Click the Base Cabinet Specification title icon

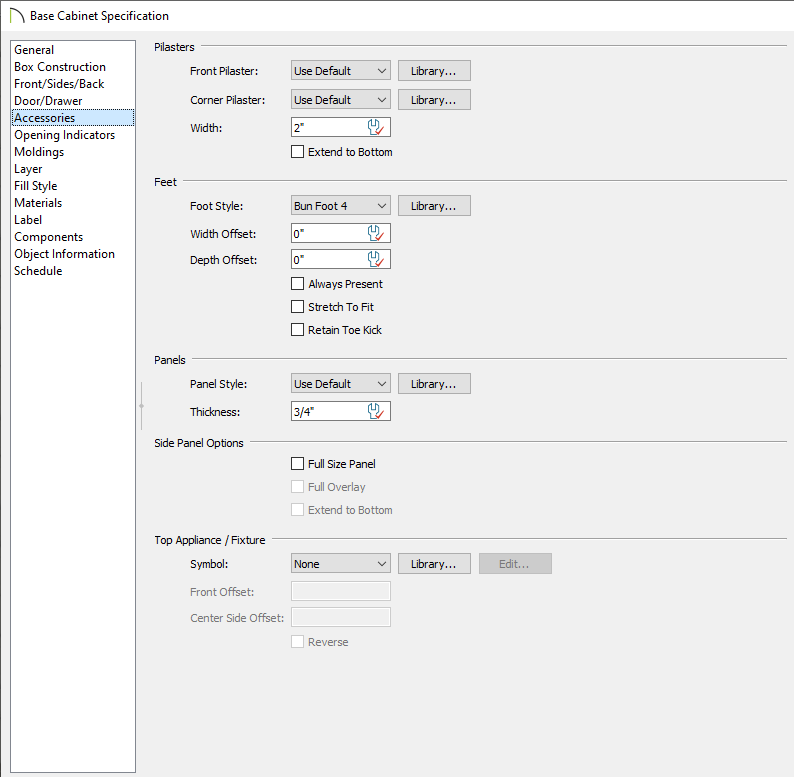click(15, 15)
